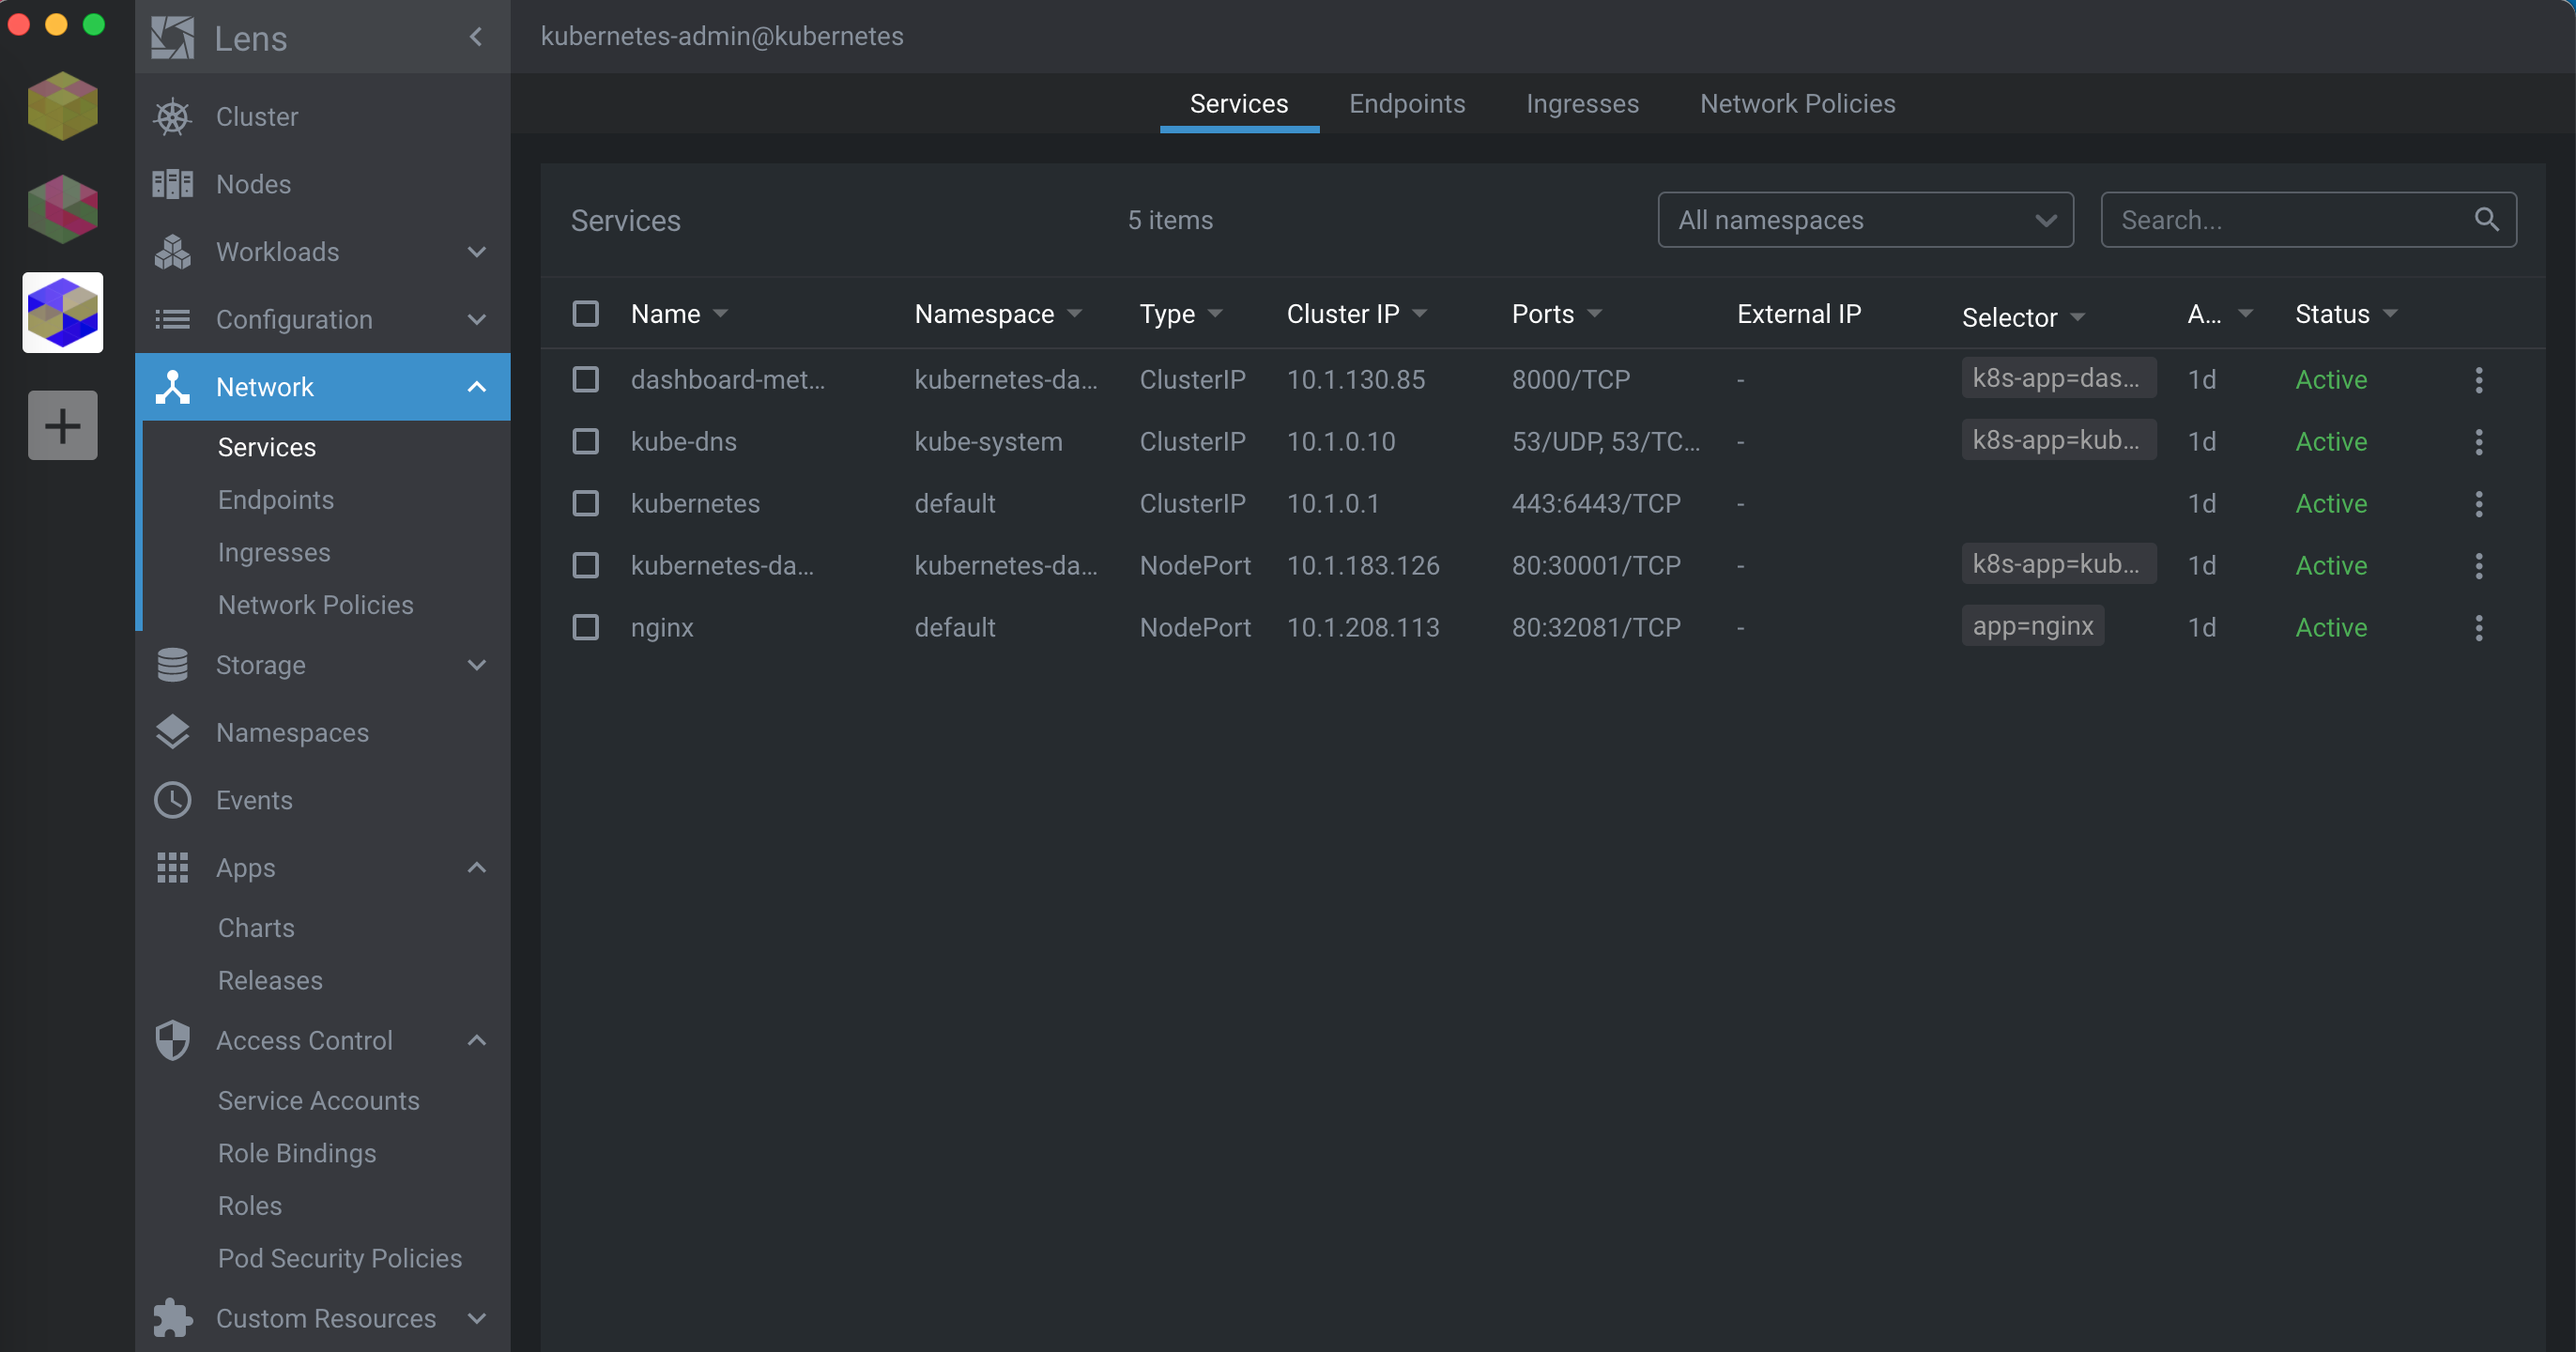Screen dimensions: 2576x1352
Task: Expand the Custom Resources menu chevron
Action: point(477,1318)
